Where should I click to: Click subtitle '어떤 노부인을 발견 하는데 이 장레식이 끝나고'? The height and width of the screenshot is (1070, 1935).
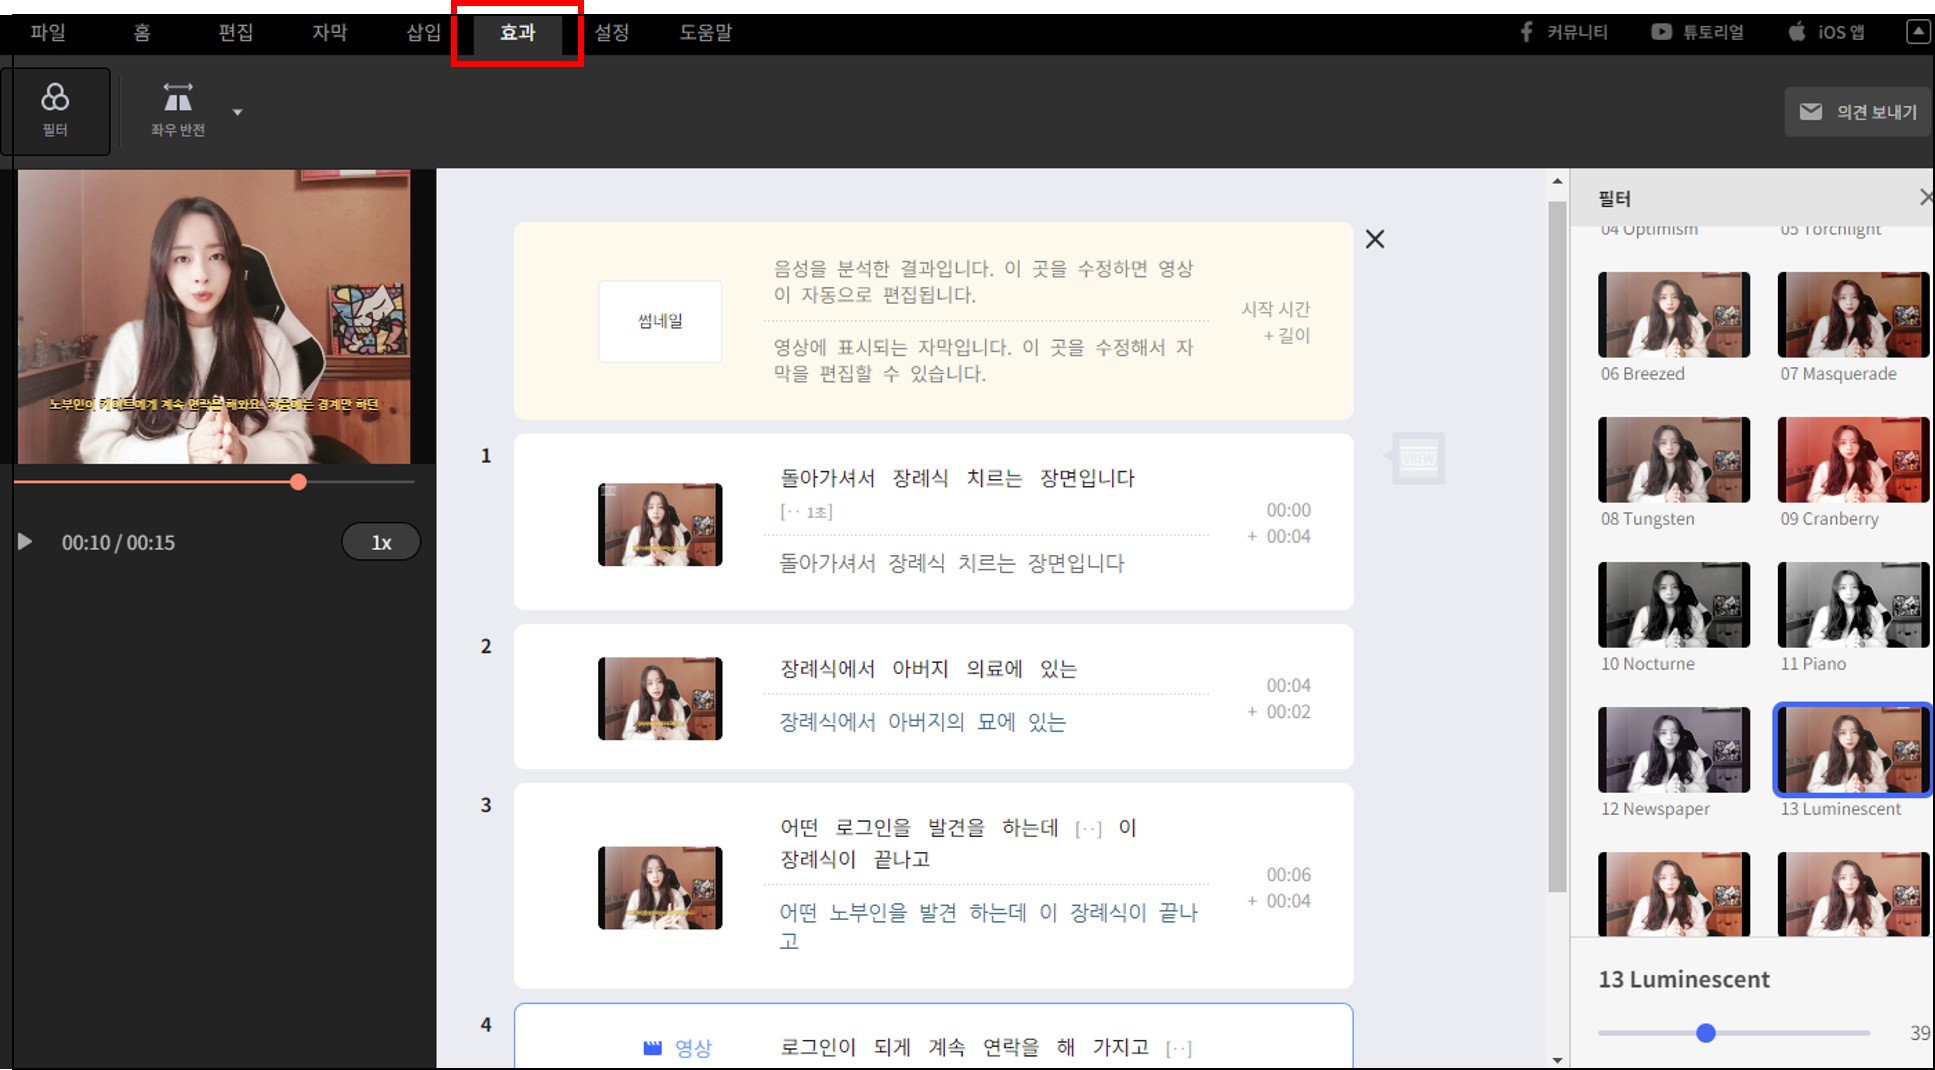pos(988,926)
